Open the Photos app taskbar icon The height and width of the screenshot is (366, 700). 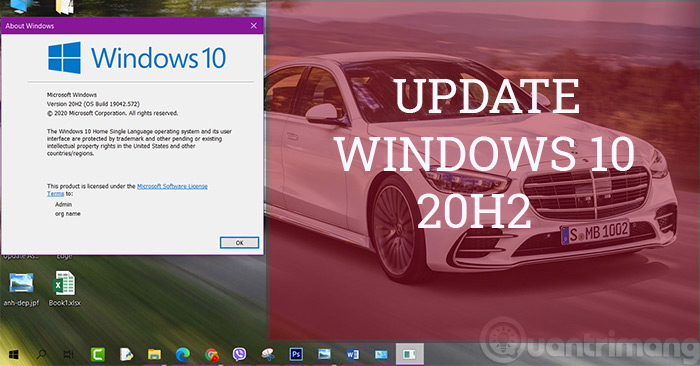point(325,355)
